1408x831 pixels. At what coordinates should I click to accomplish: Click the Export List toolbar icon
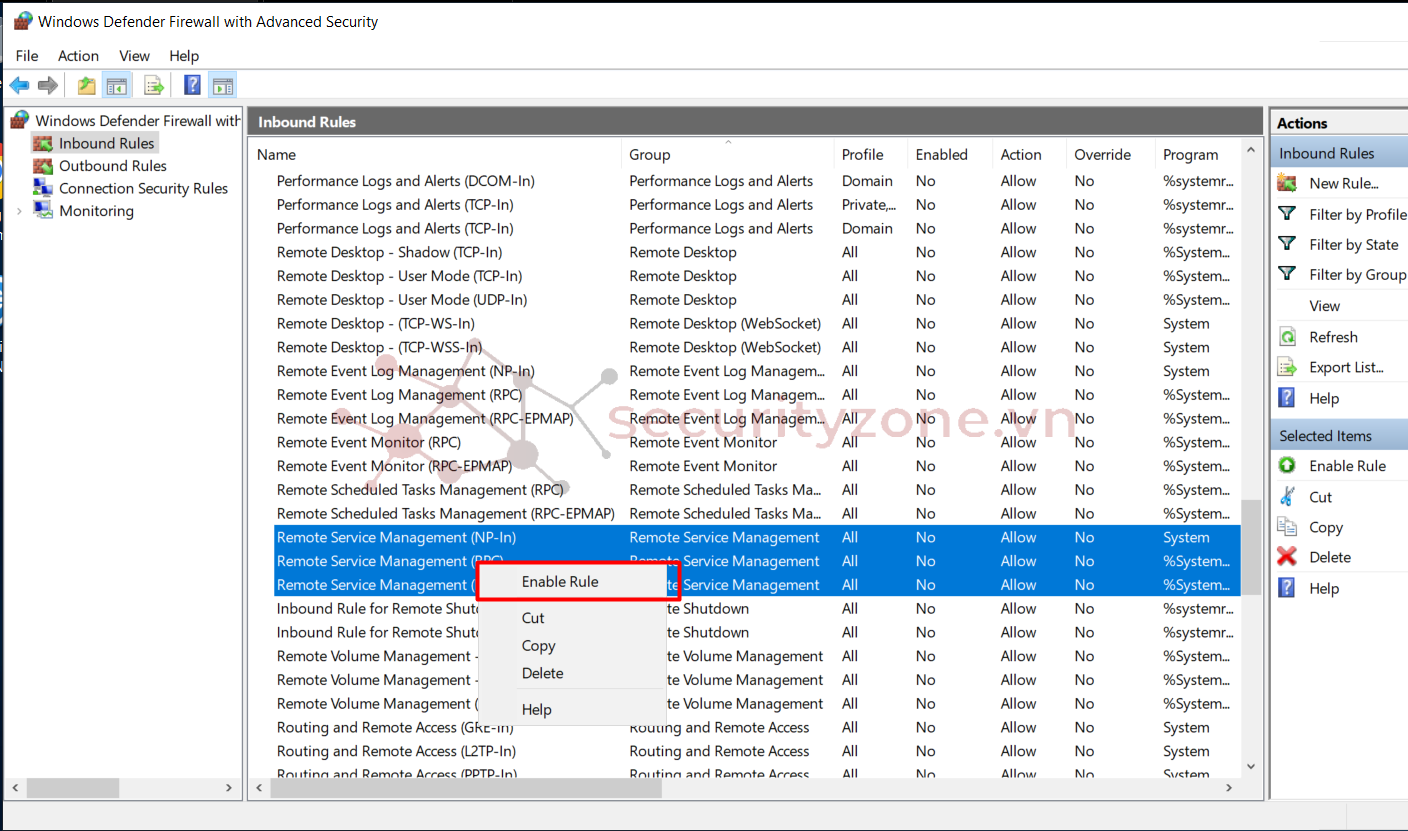coord(154,86)
